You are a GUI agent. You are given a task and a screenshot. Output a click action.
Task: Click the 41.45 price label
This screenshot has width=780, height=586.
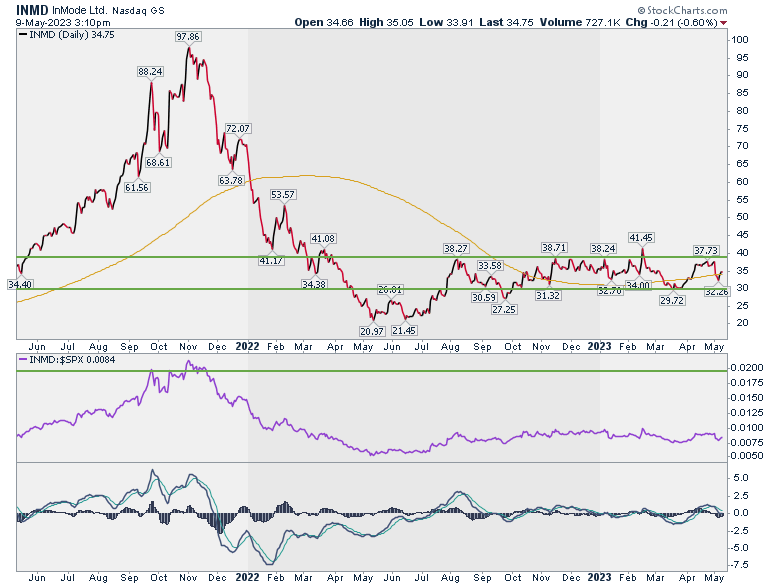coord(641,238)
